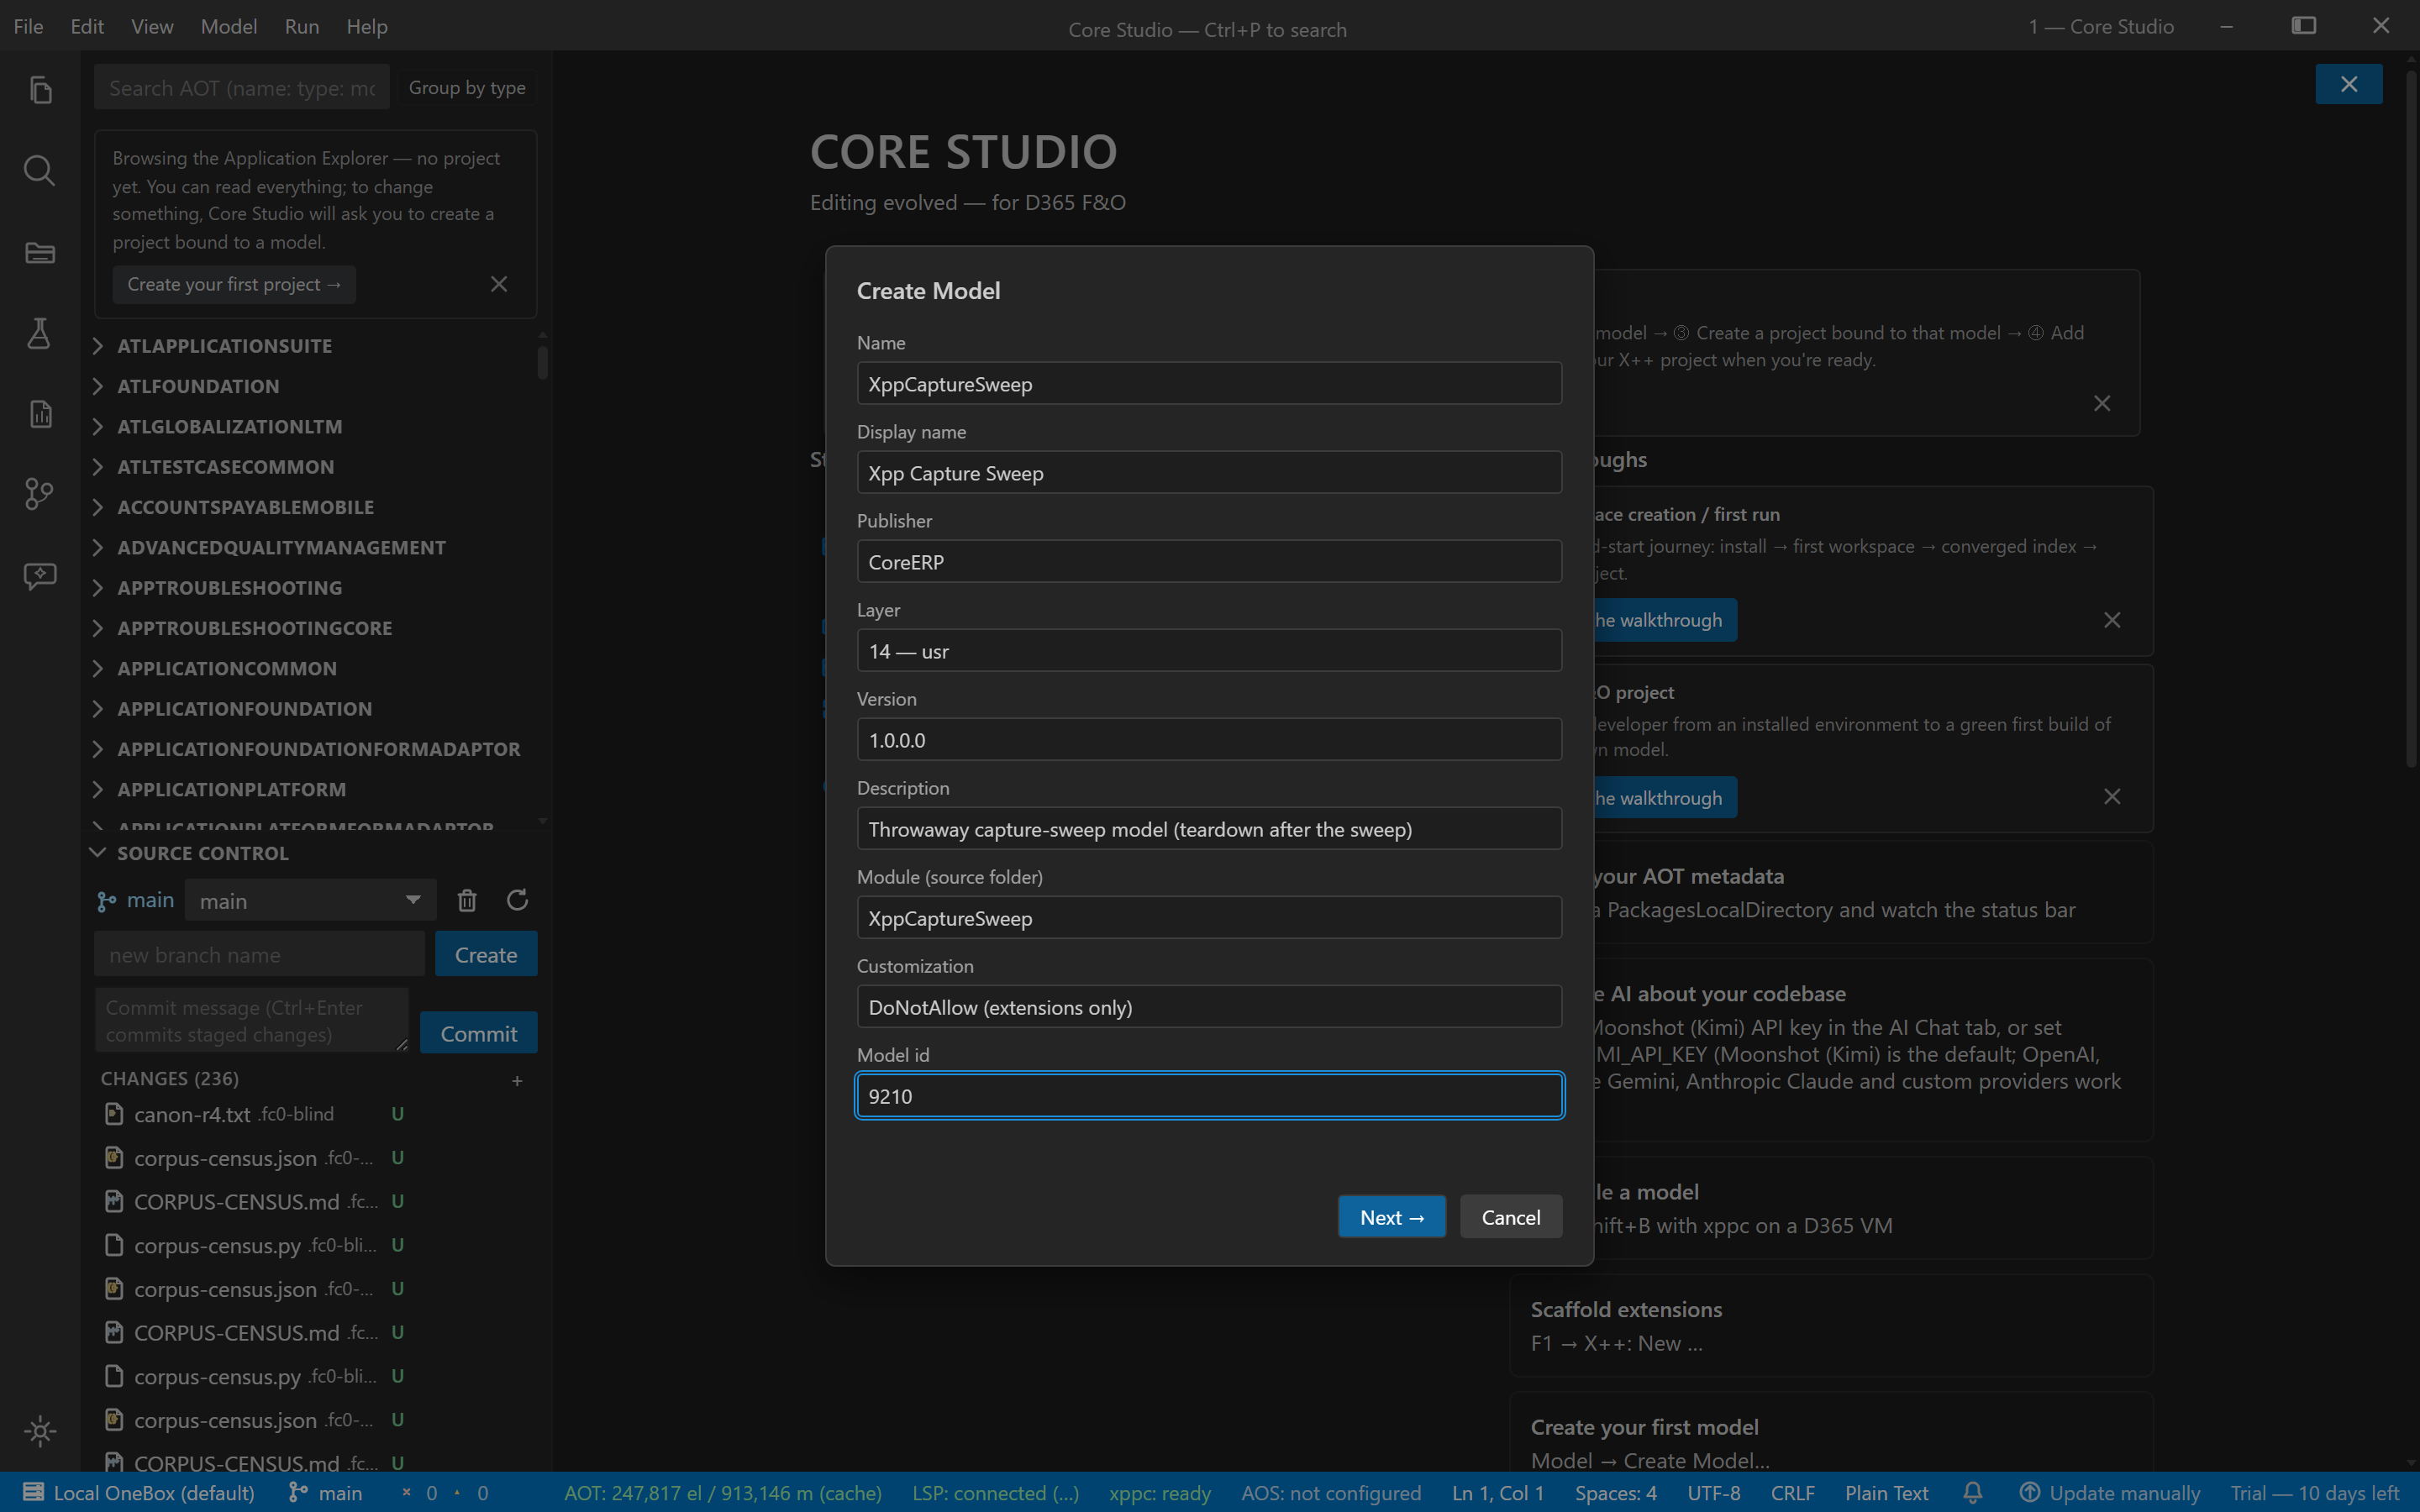
Task: Refresh source control with the reload icon
Action: click(x=517, y=900)
